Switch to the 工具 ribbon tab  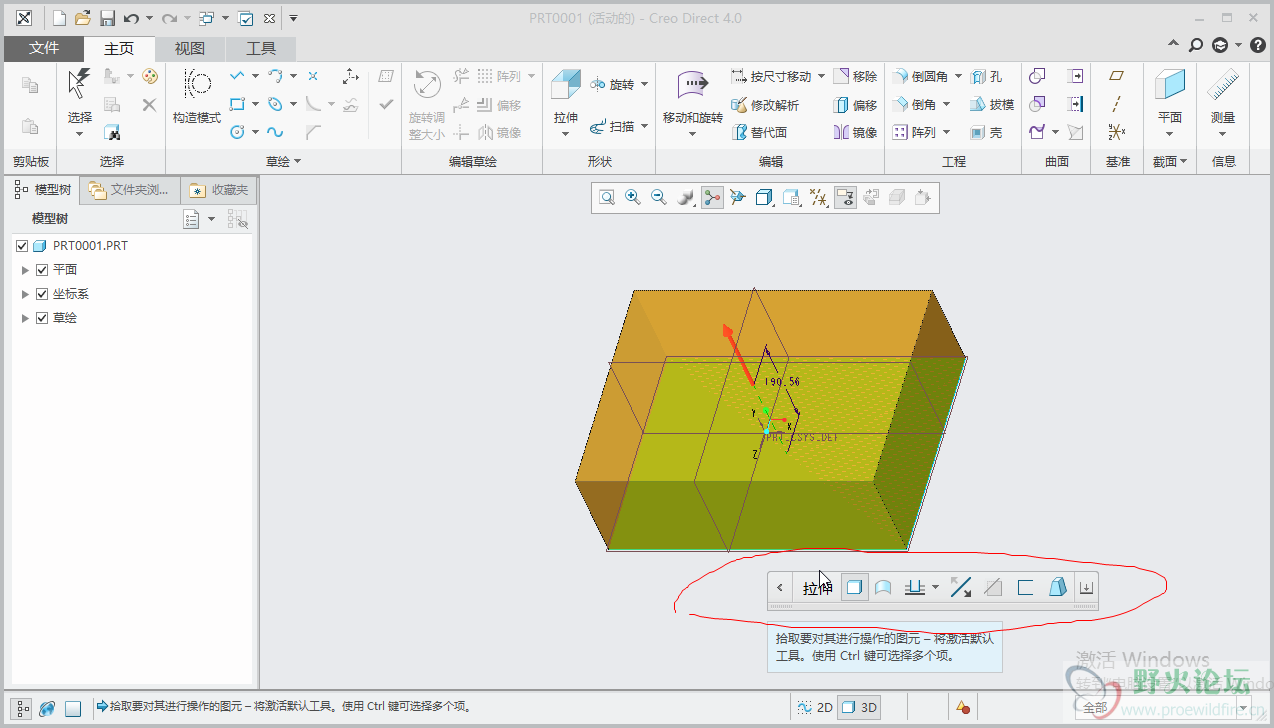point(261,48)
